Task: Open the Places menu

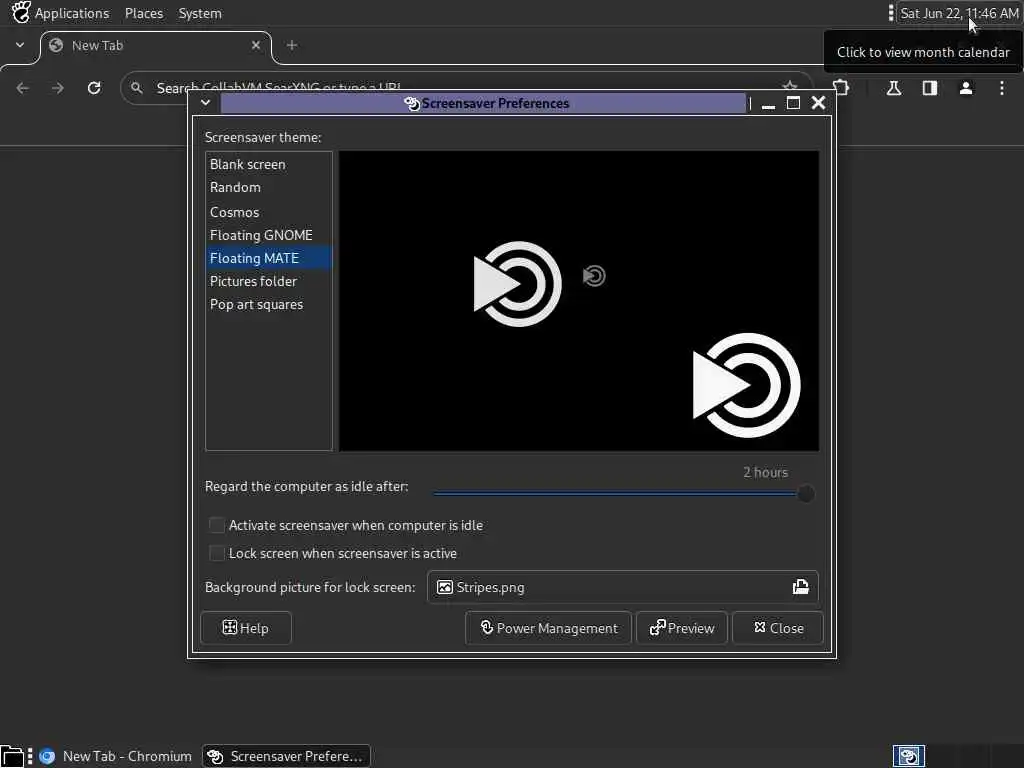Action: 144,13
